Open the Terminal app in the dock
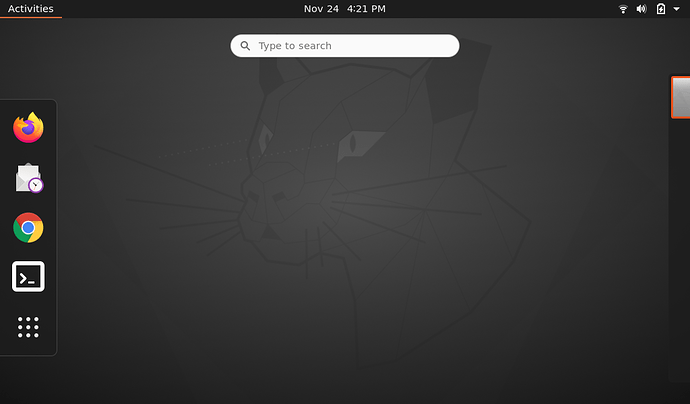 (x=28, y=276)
